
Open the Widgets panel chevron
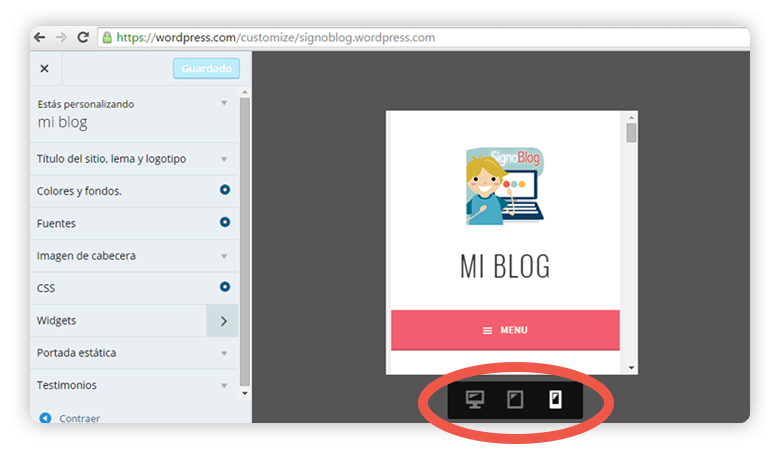click(222, 321)
